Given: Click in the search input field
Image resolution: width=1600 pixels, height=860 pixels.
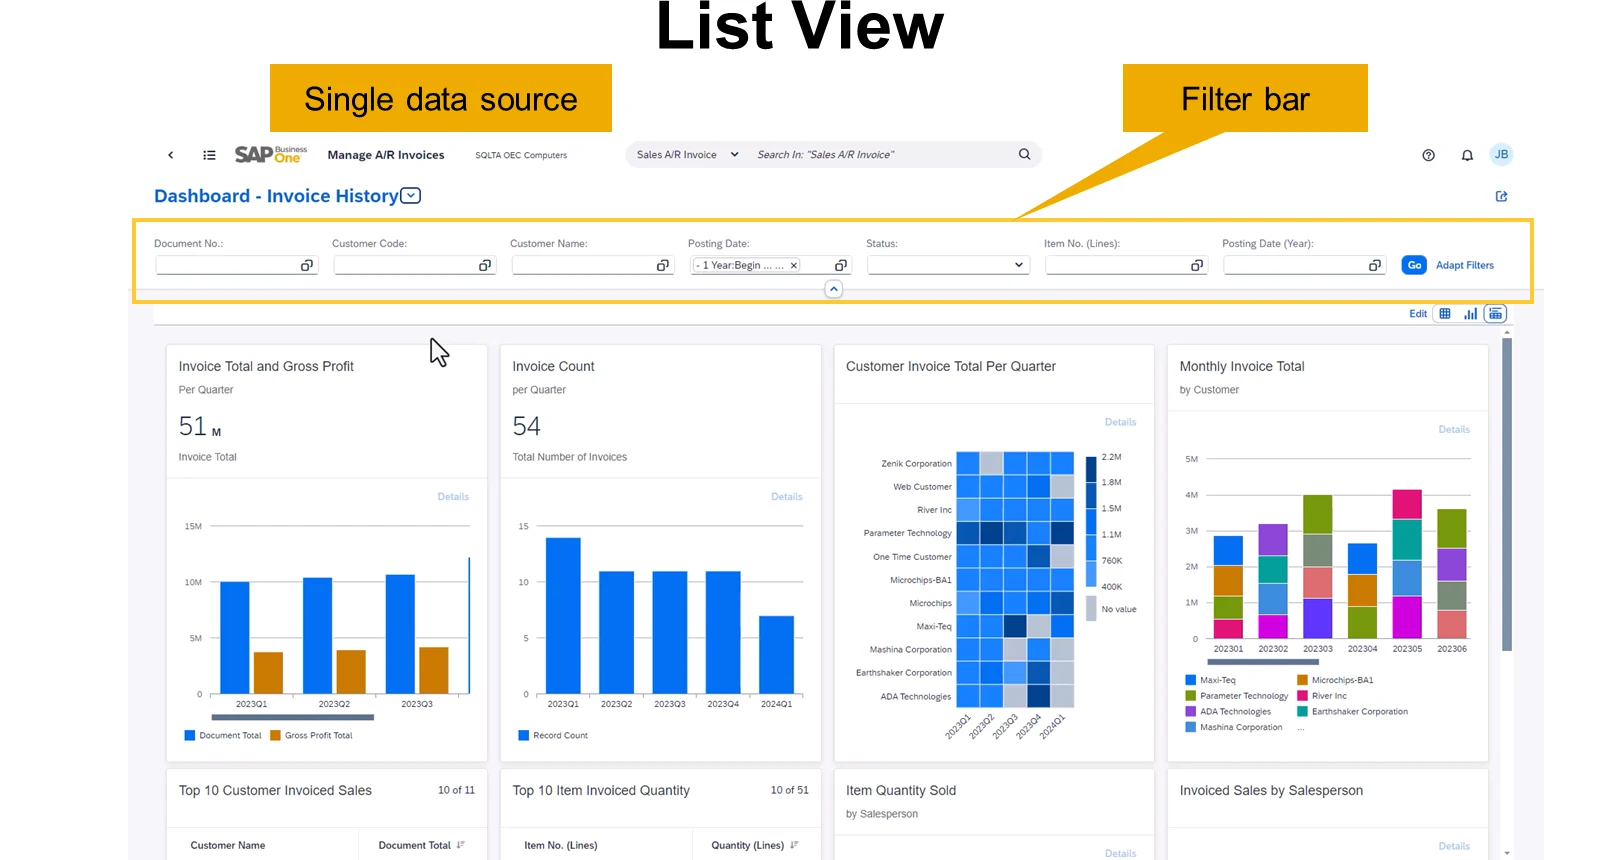Looking at the screenshot, I should coord(880,155).
